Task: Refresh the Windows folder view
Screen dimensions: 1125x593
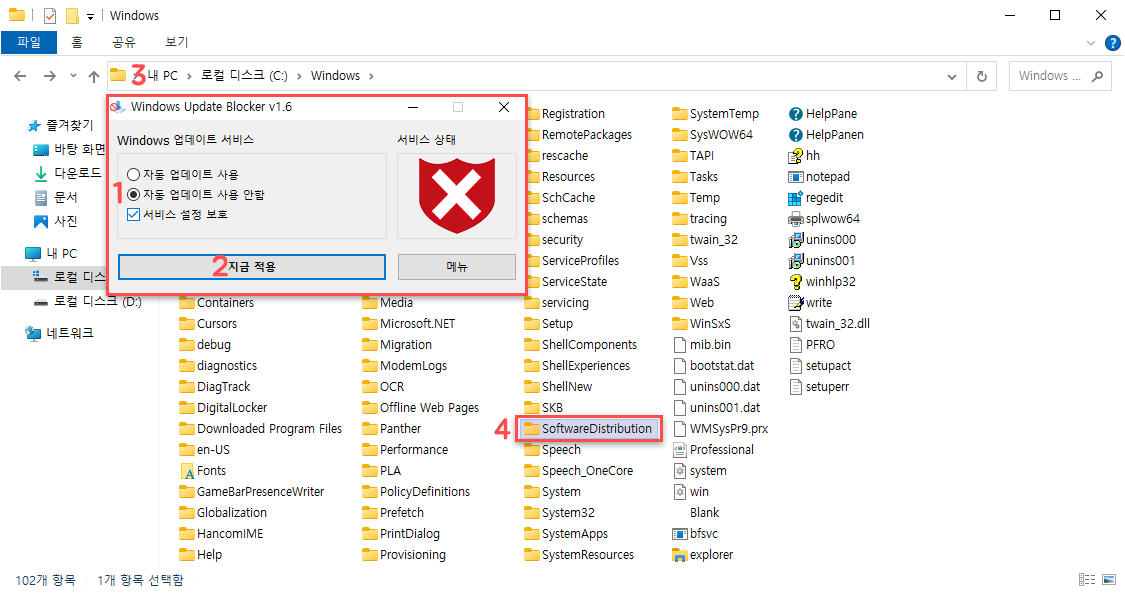Action: pyautogui.click(x=982, y=76)
